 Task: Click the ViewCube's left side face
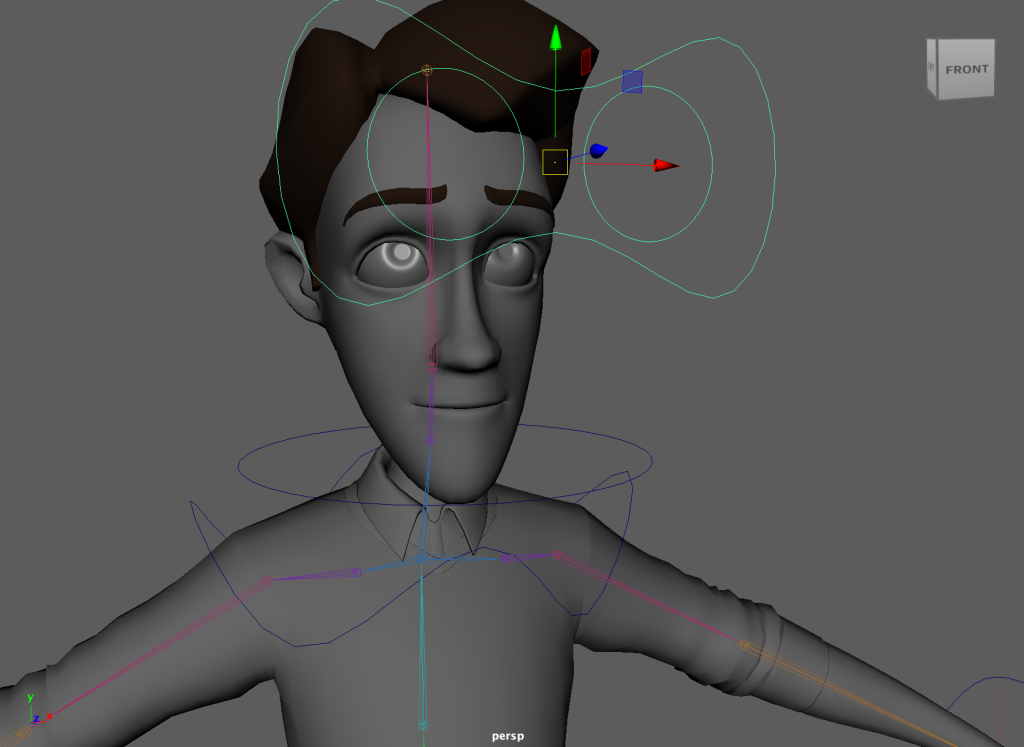tap(932, 68)
